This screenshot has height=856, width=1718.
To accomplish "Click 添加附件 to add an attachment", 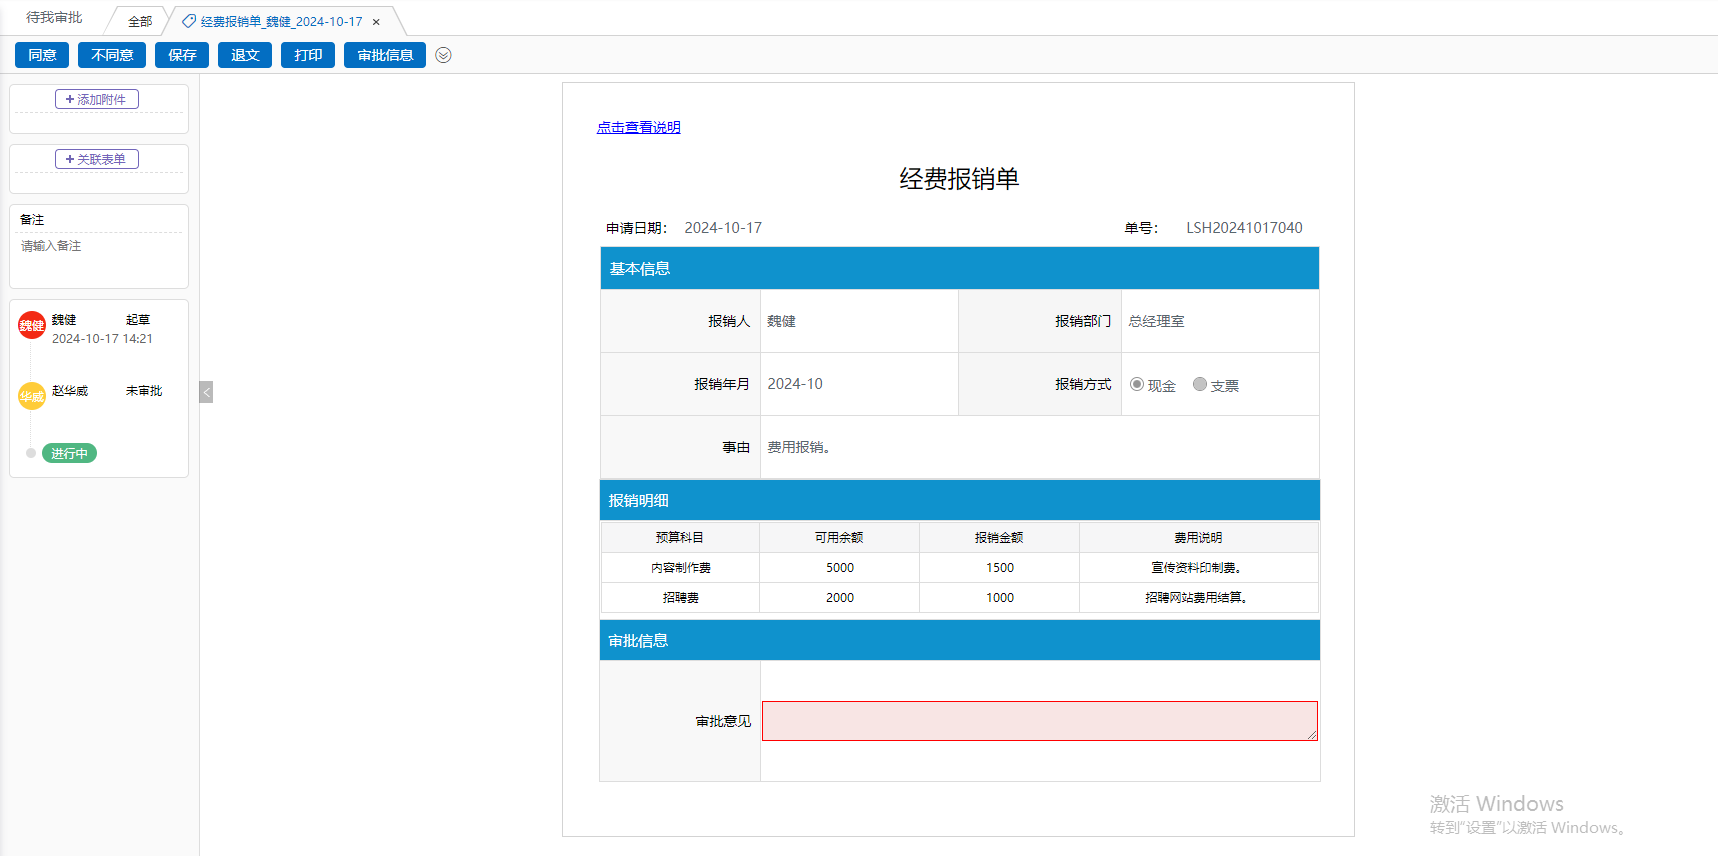I will coord(97,99).
